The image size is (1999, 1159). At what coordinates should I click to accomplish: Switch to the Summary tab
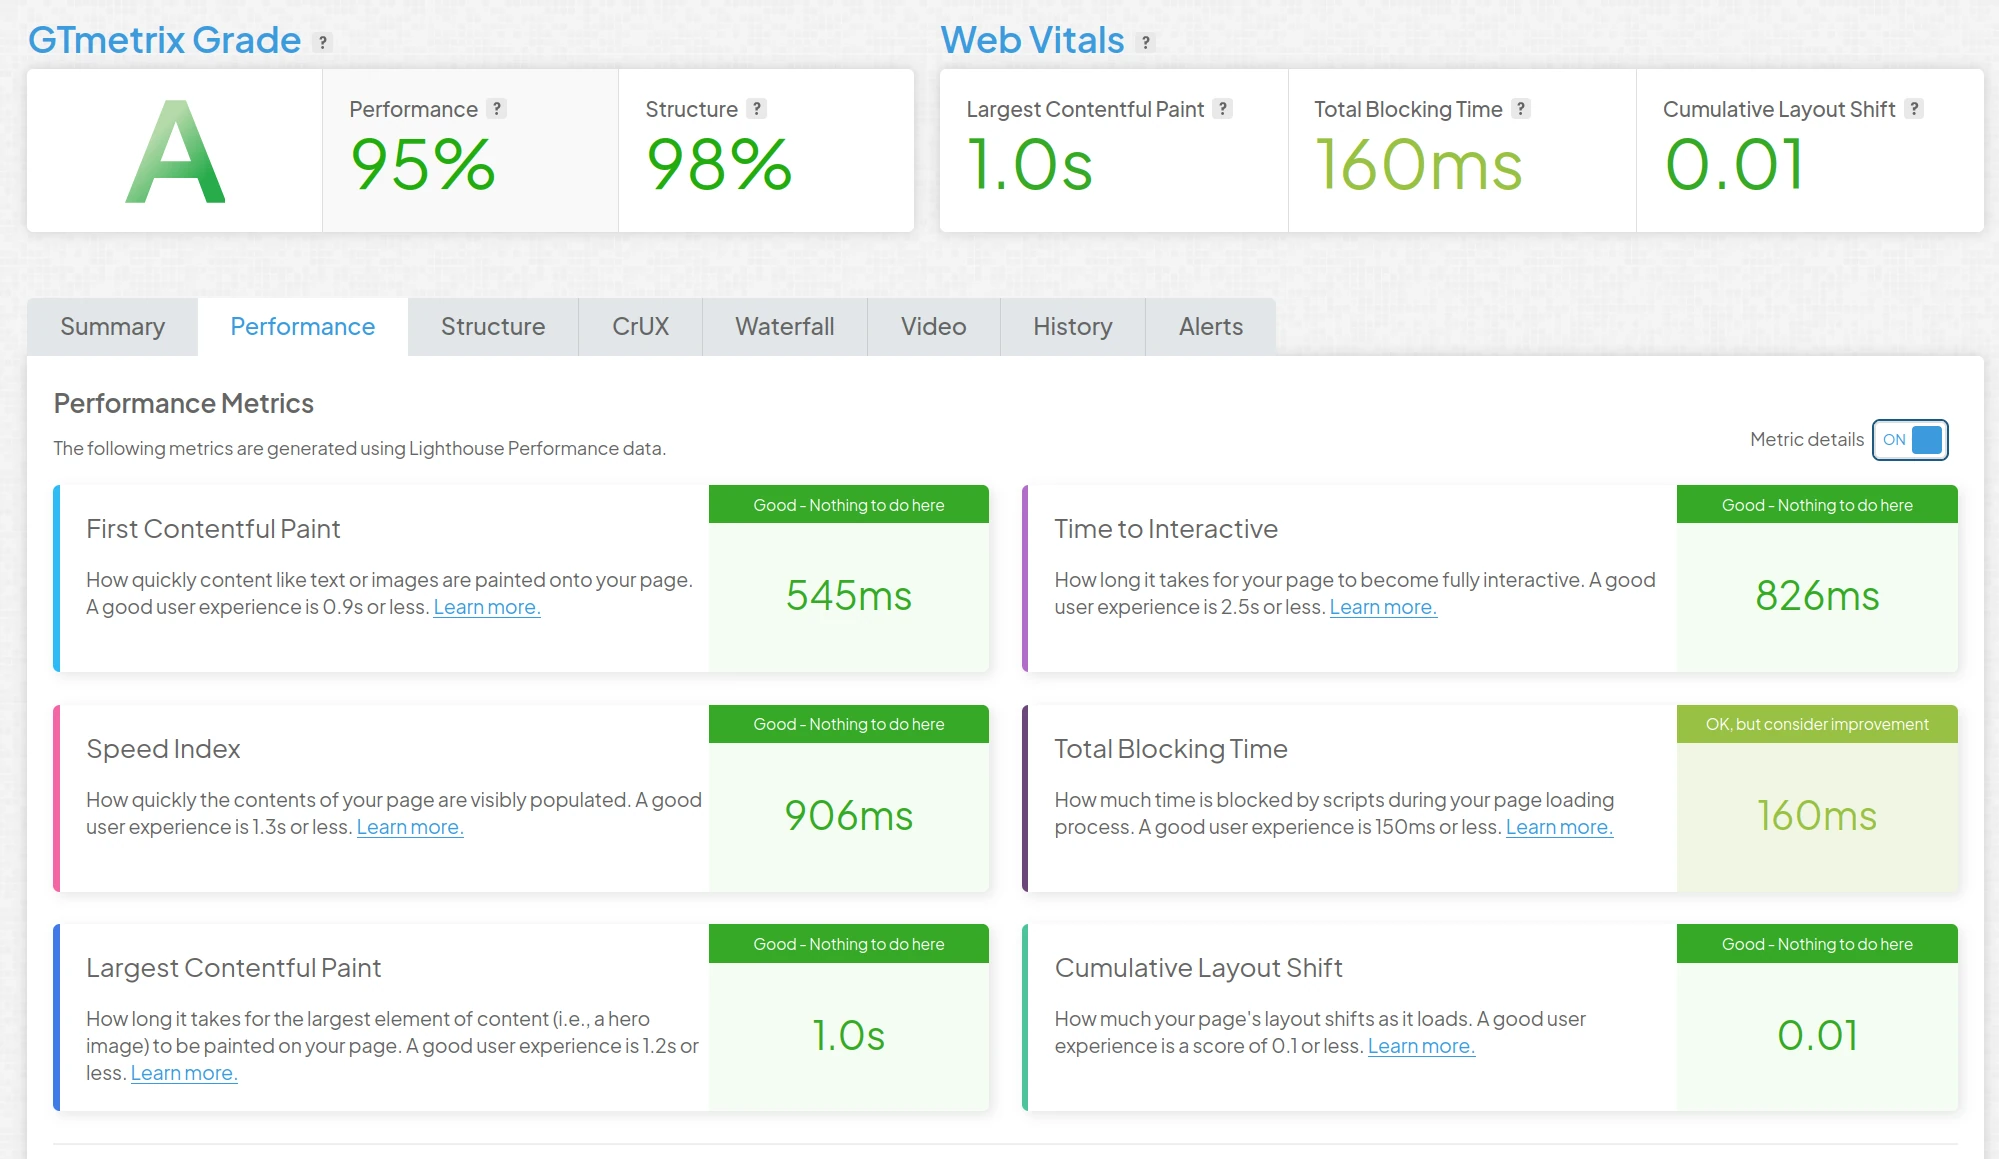pos(112,326)
